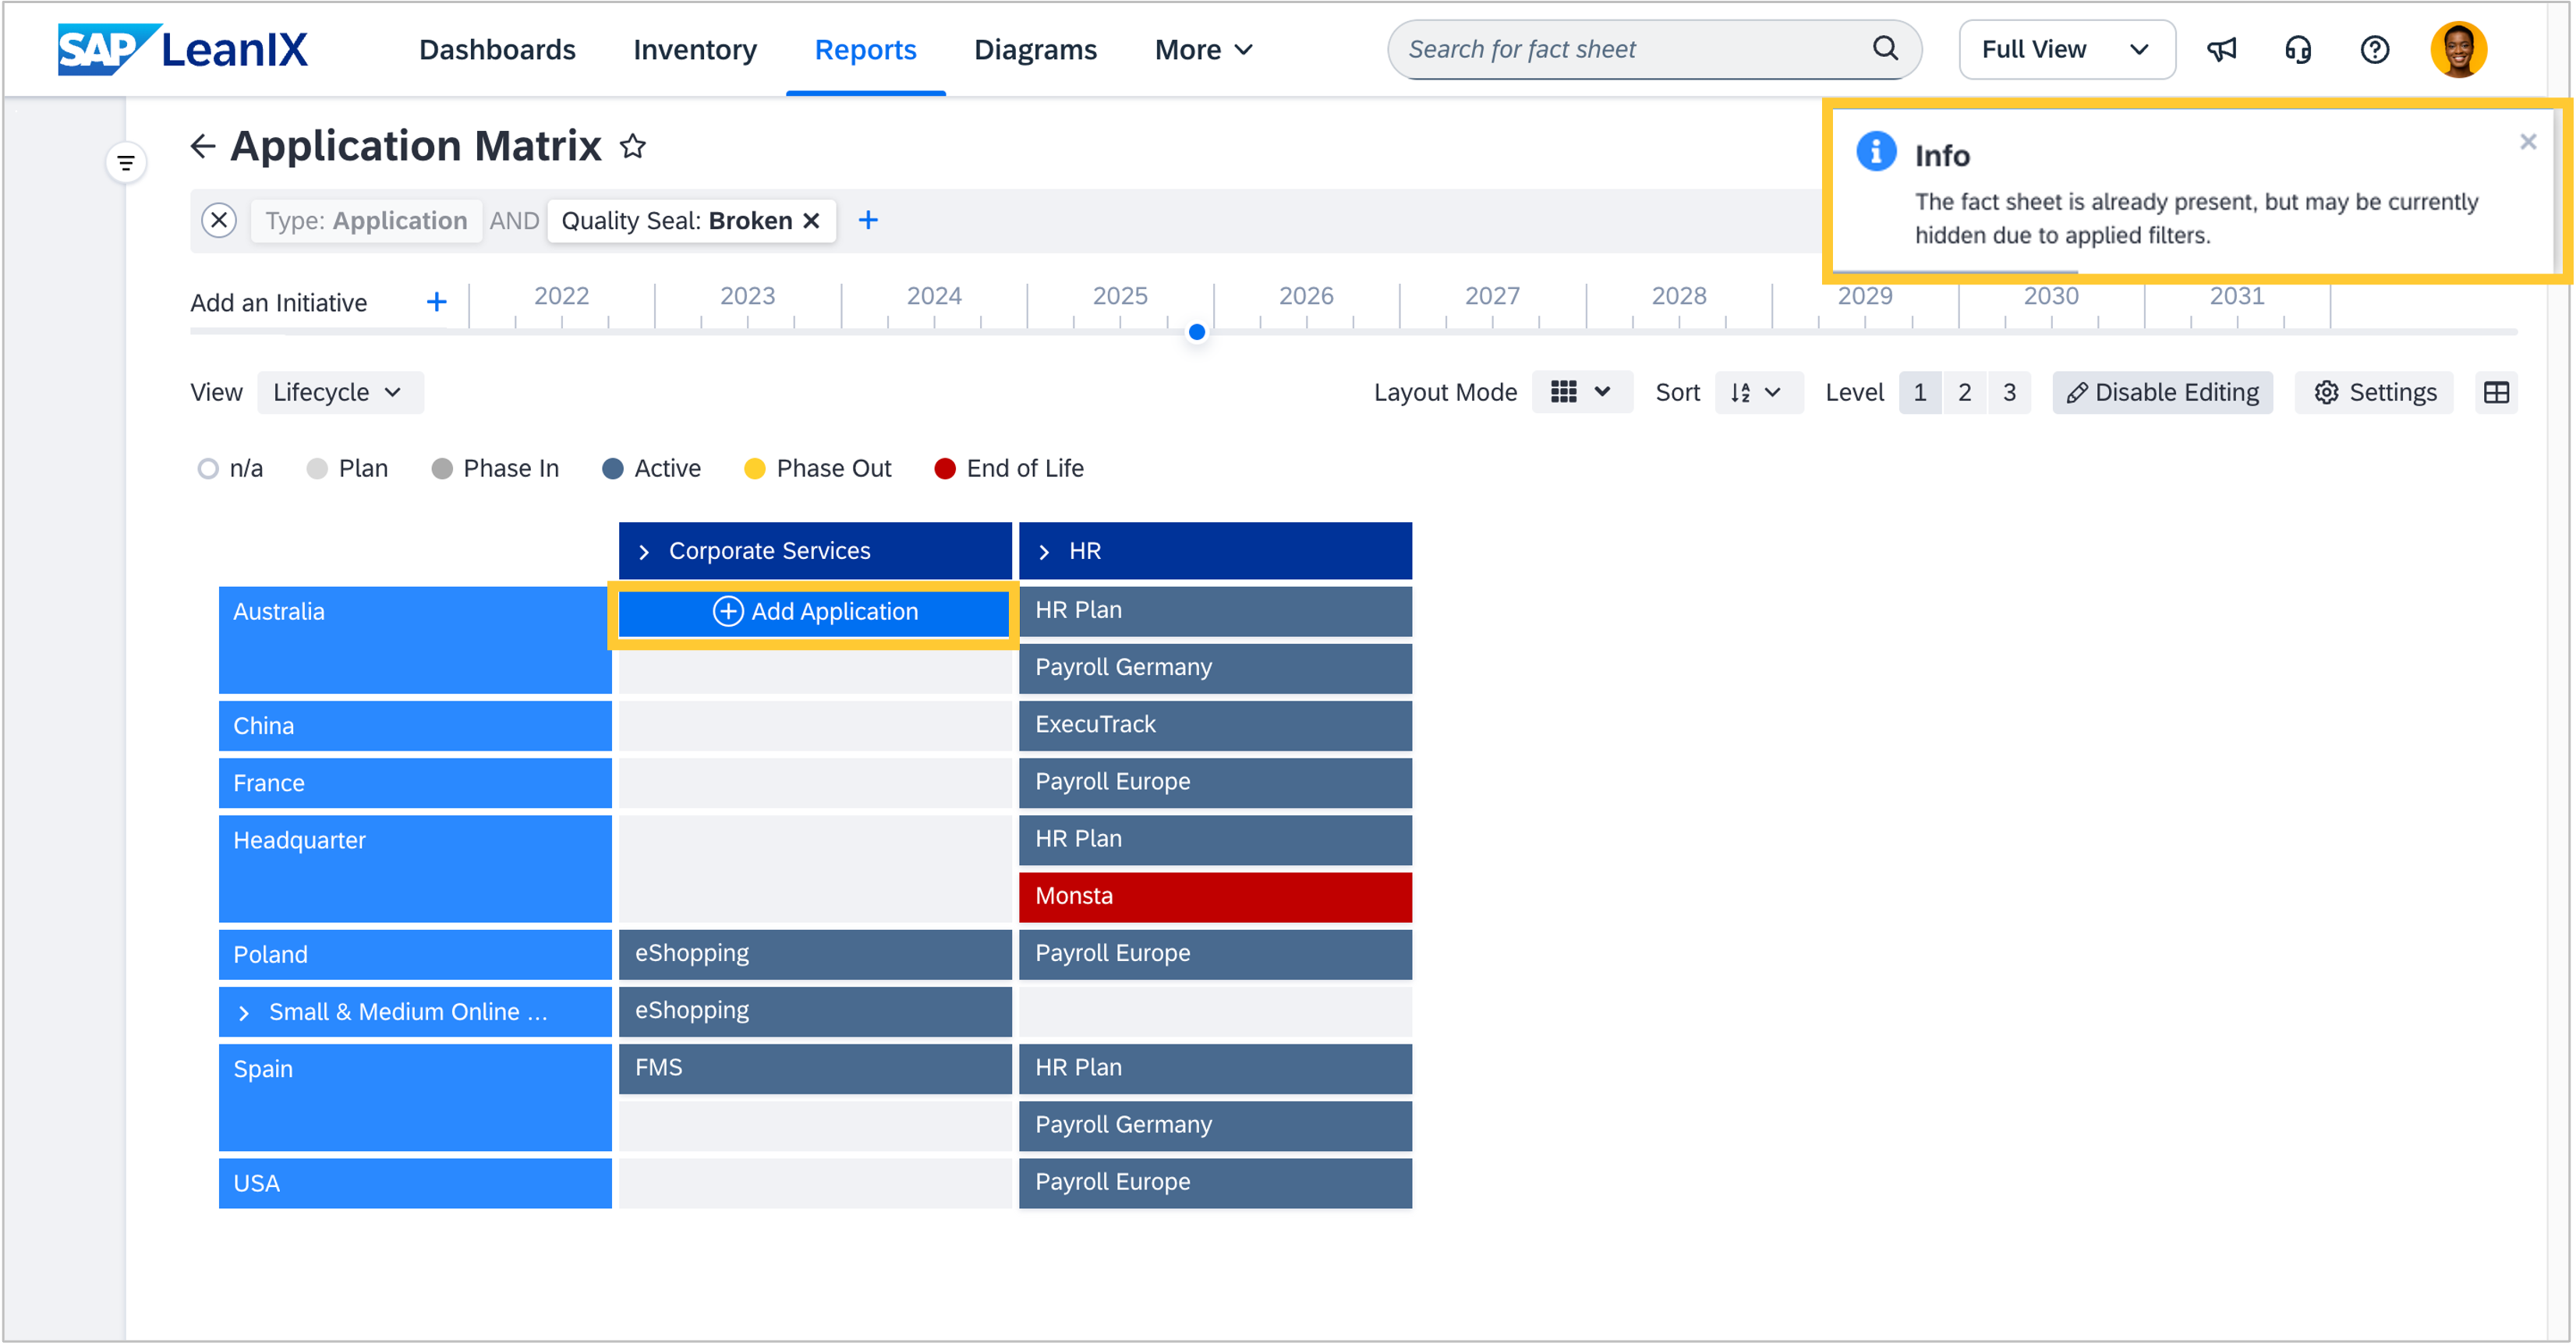Viewport: 2576px width, 1343px height.
Task: Select Level 3 in the level toggle
Action: [2009, 392]
